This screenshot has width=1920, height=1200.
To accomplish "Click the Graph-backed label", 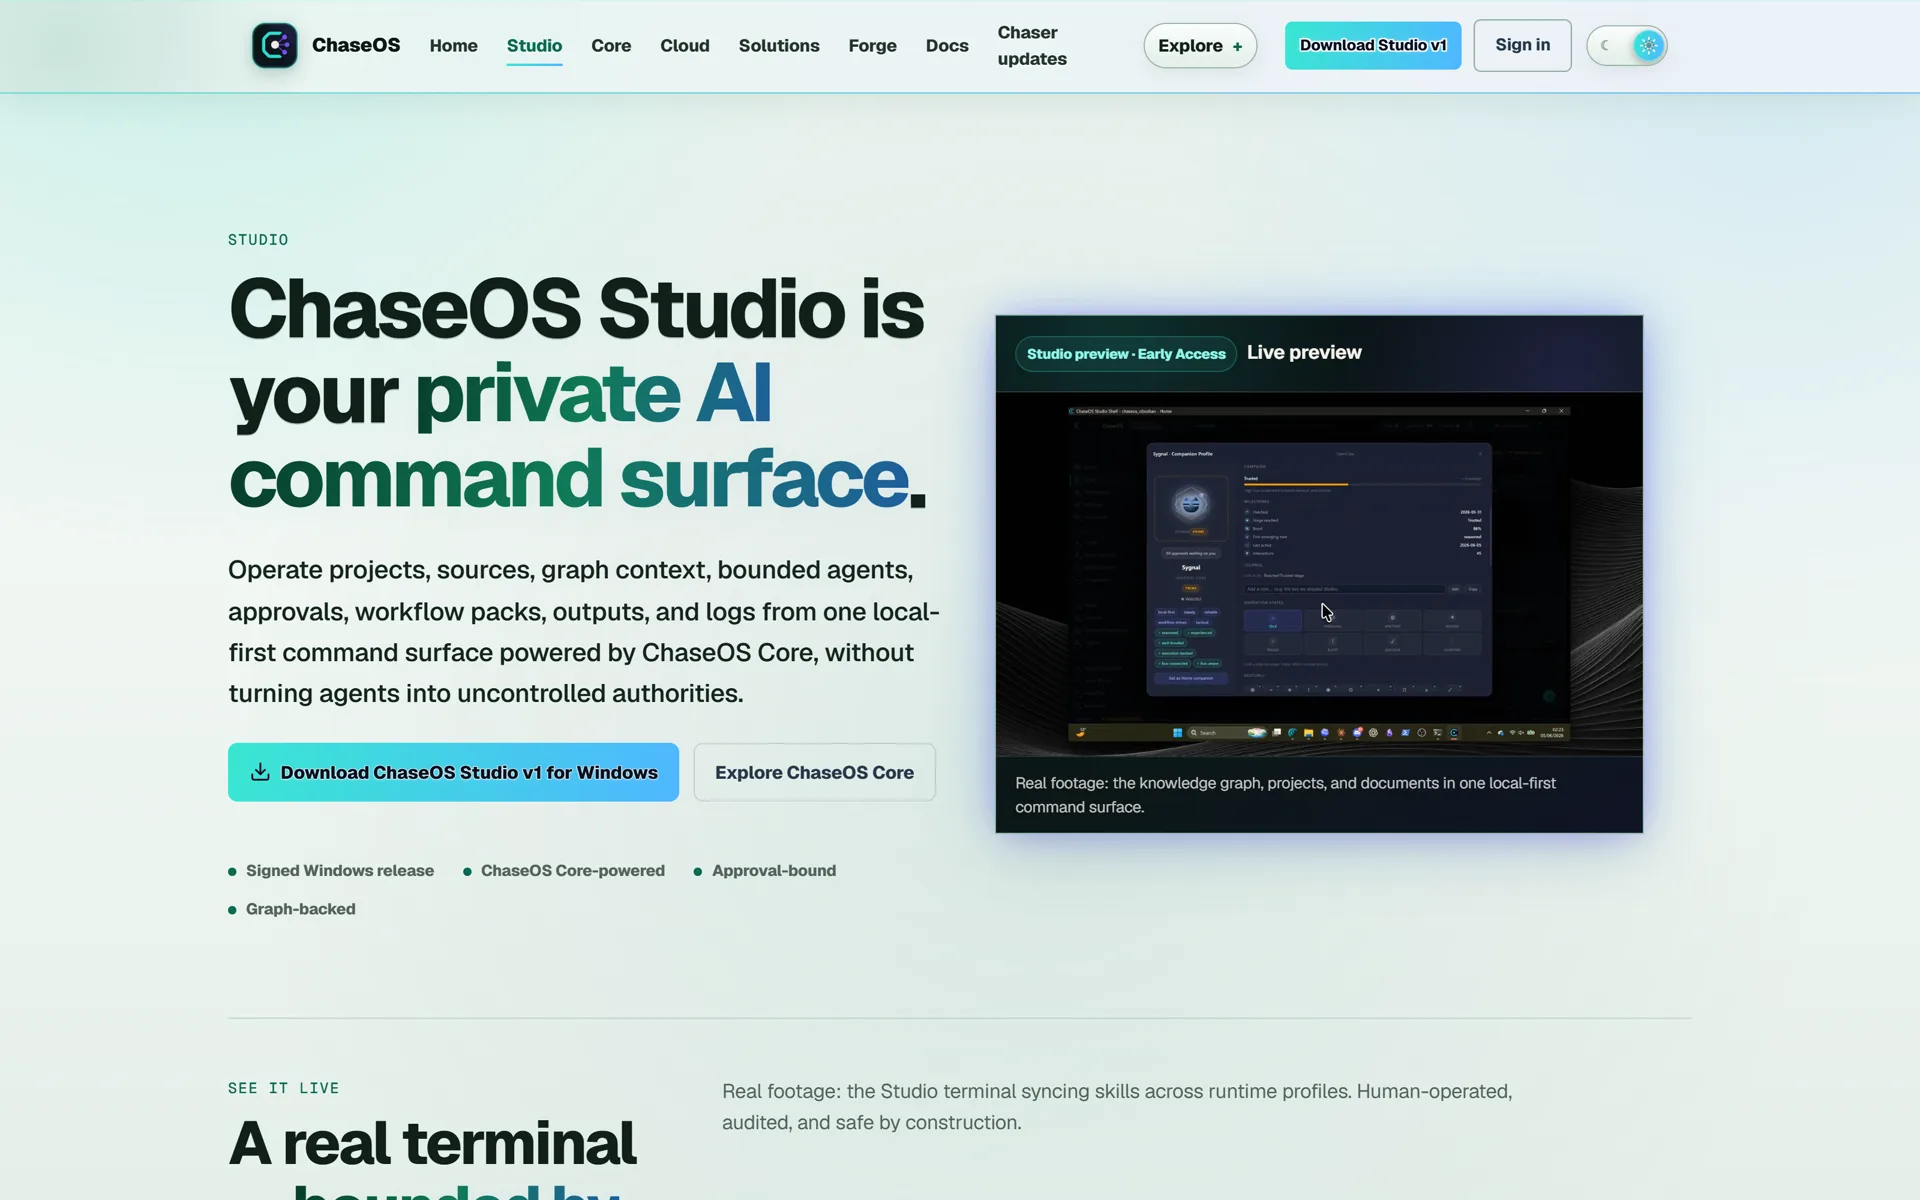I will (x=301, y=909).
